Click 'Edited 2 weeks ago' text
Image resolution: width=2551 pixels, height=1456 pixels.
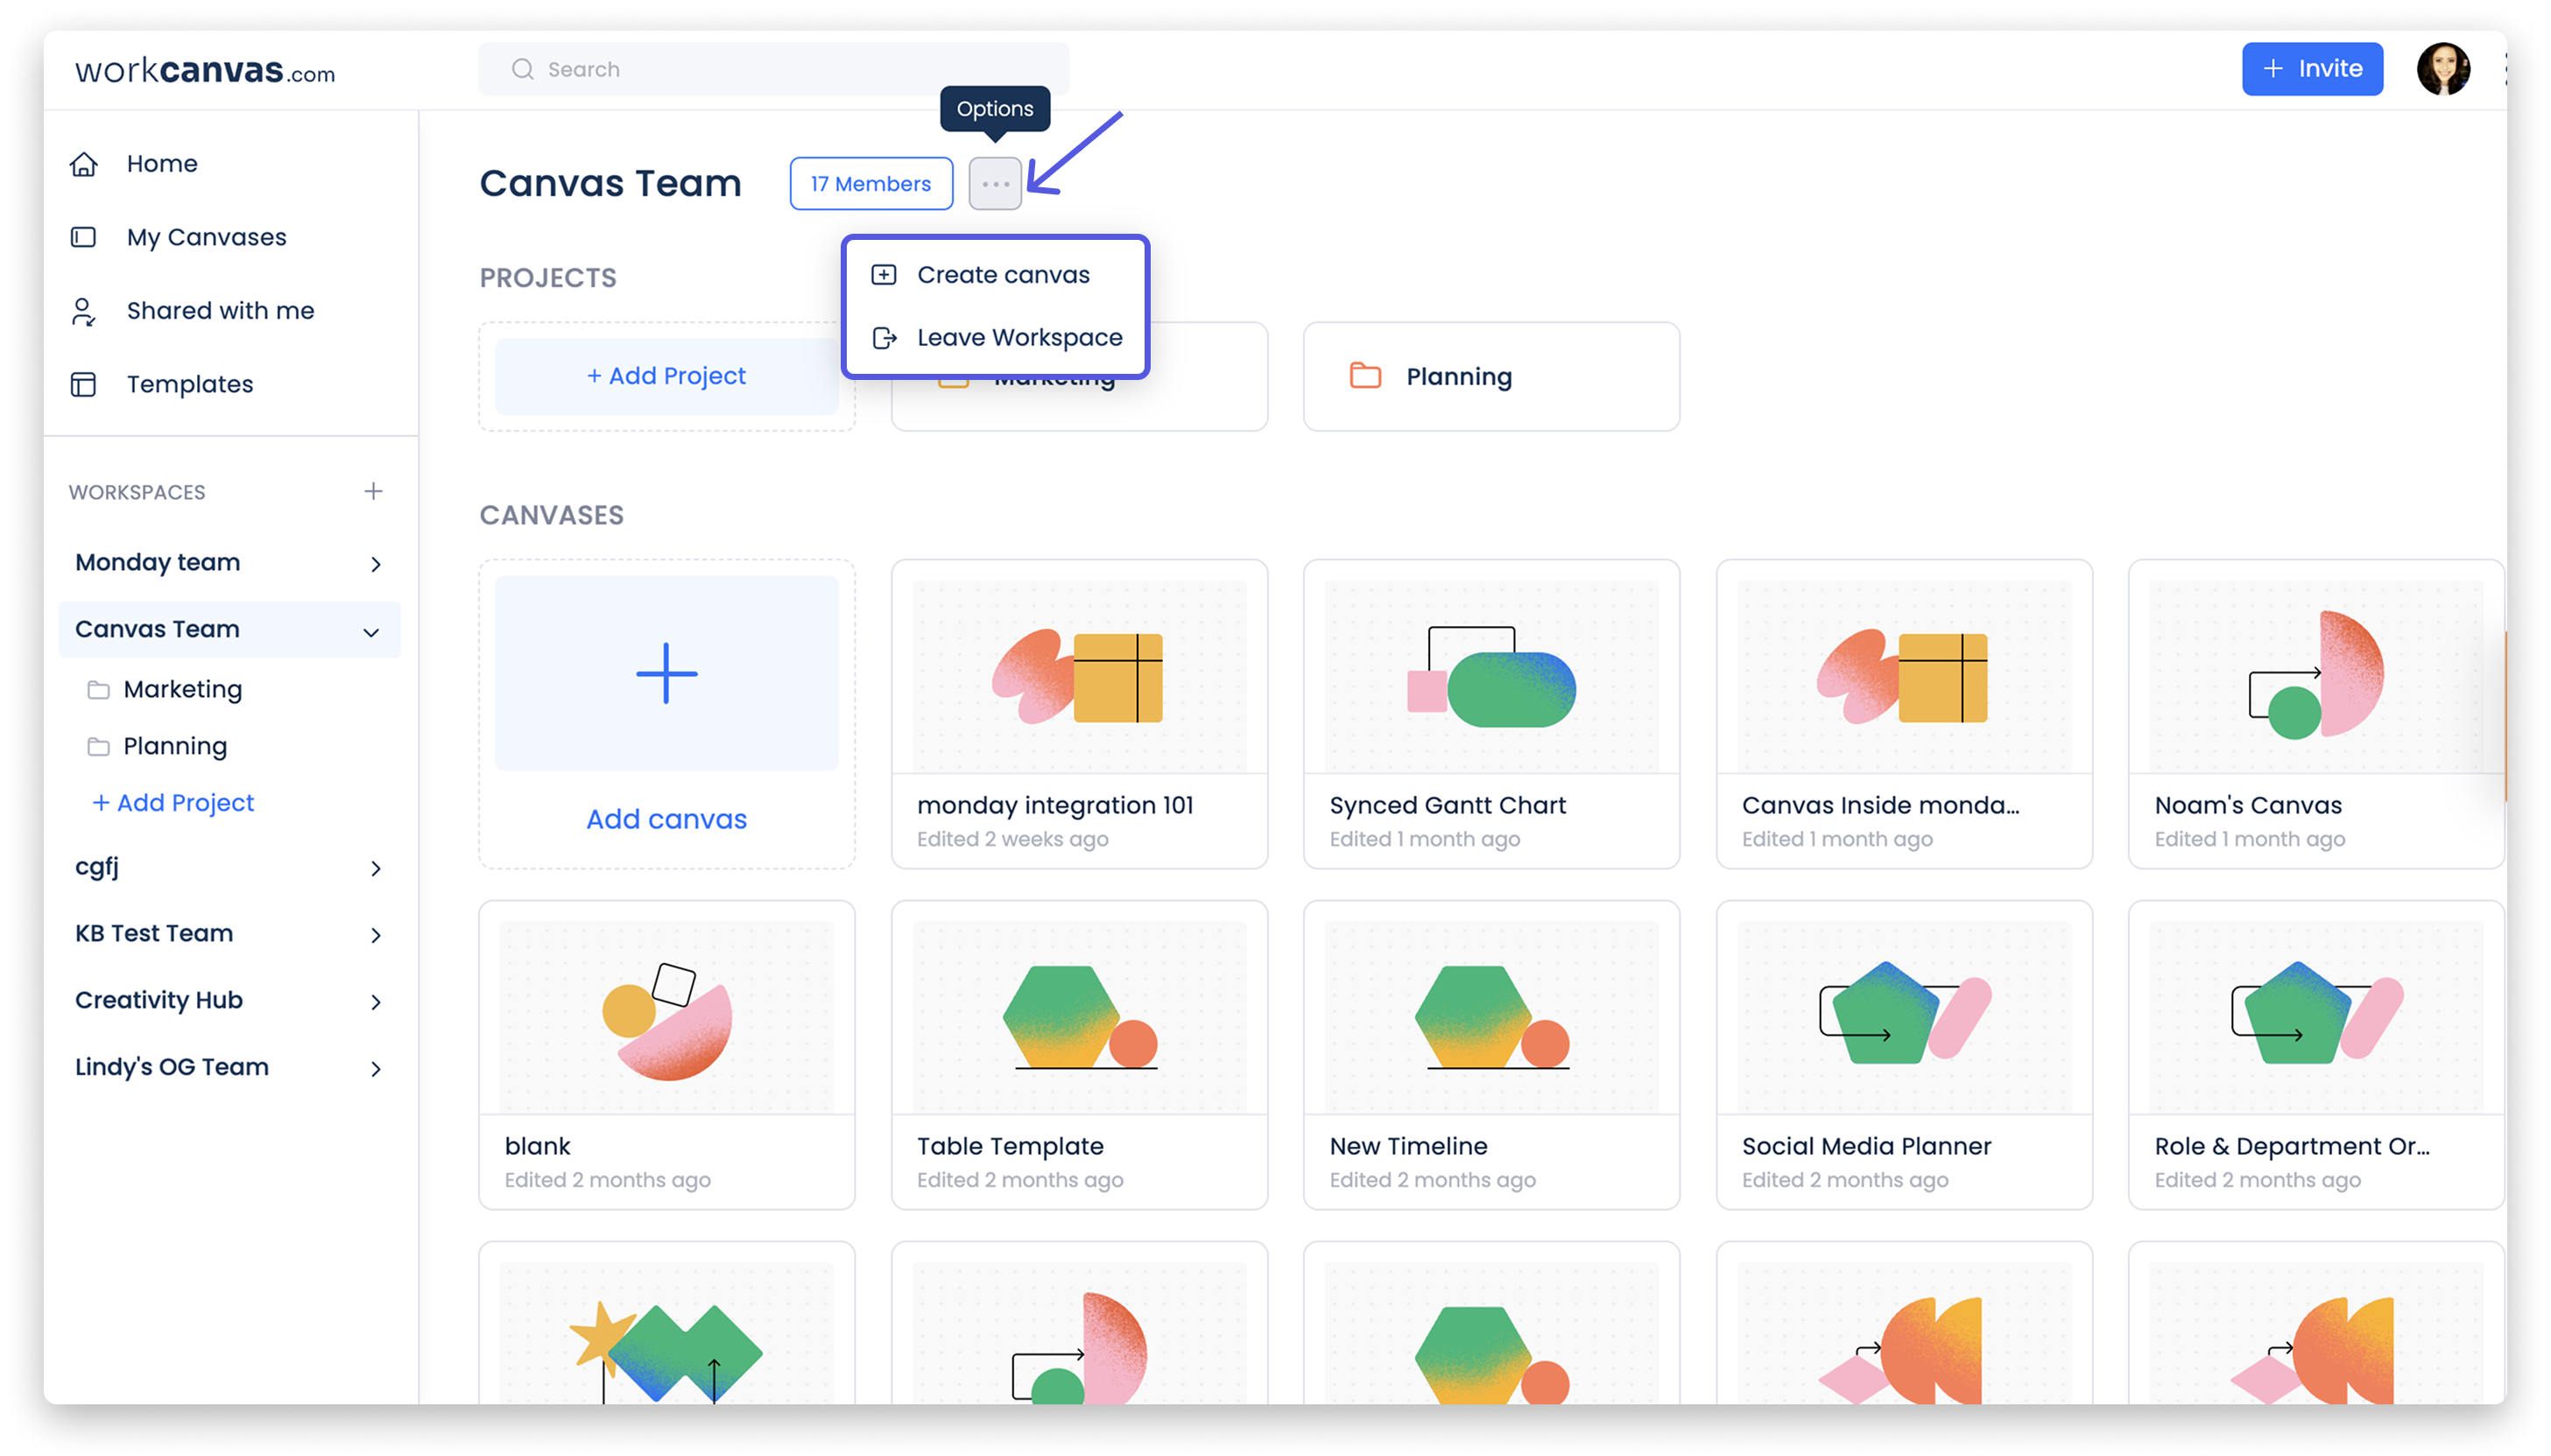1012,839
